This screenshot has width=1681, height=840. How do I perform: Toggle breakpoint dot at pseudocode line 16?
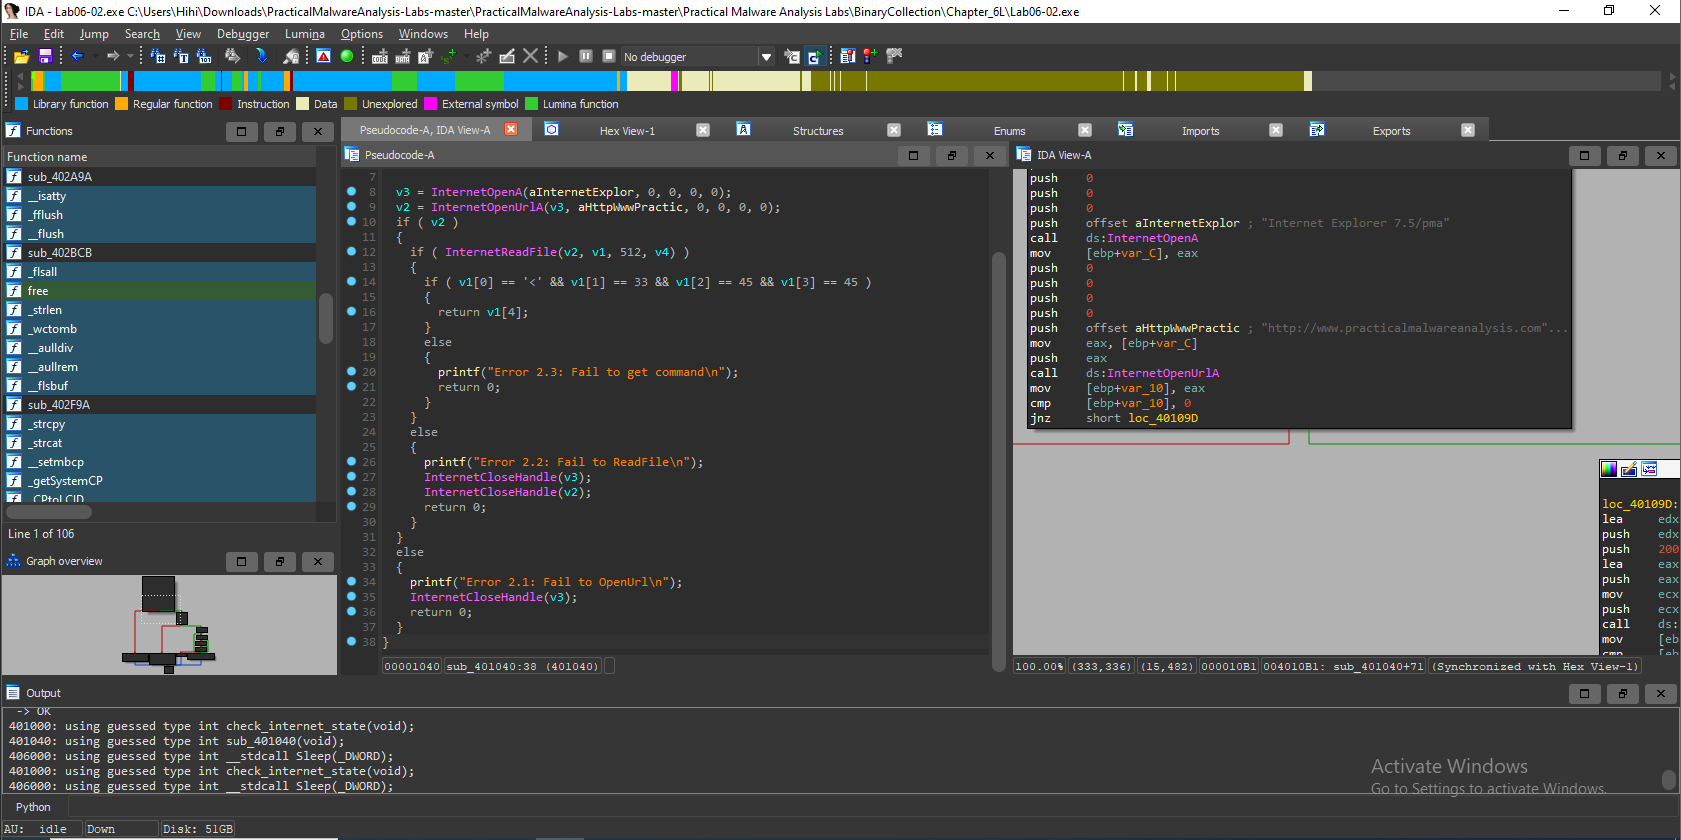click(x=351, y=312)
